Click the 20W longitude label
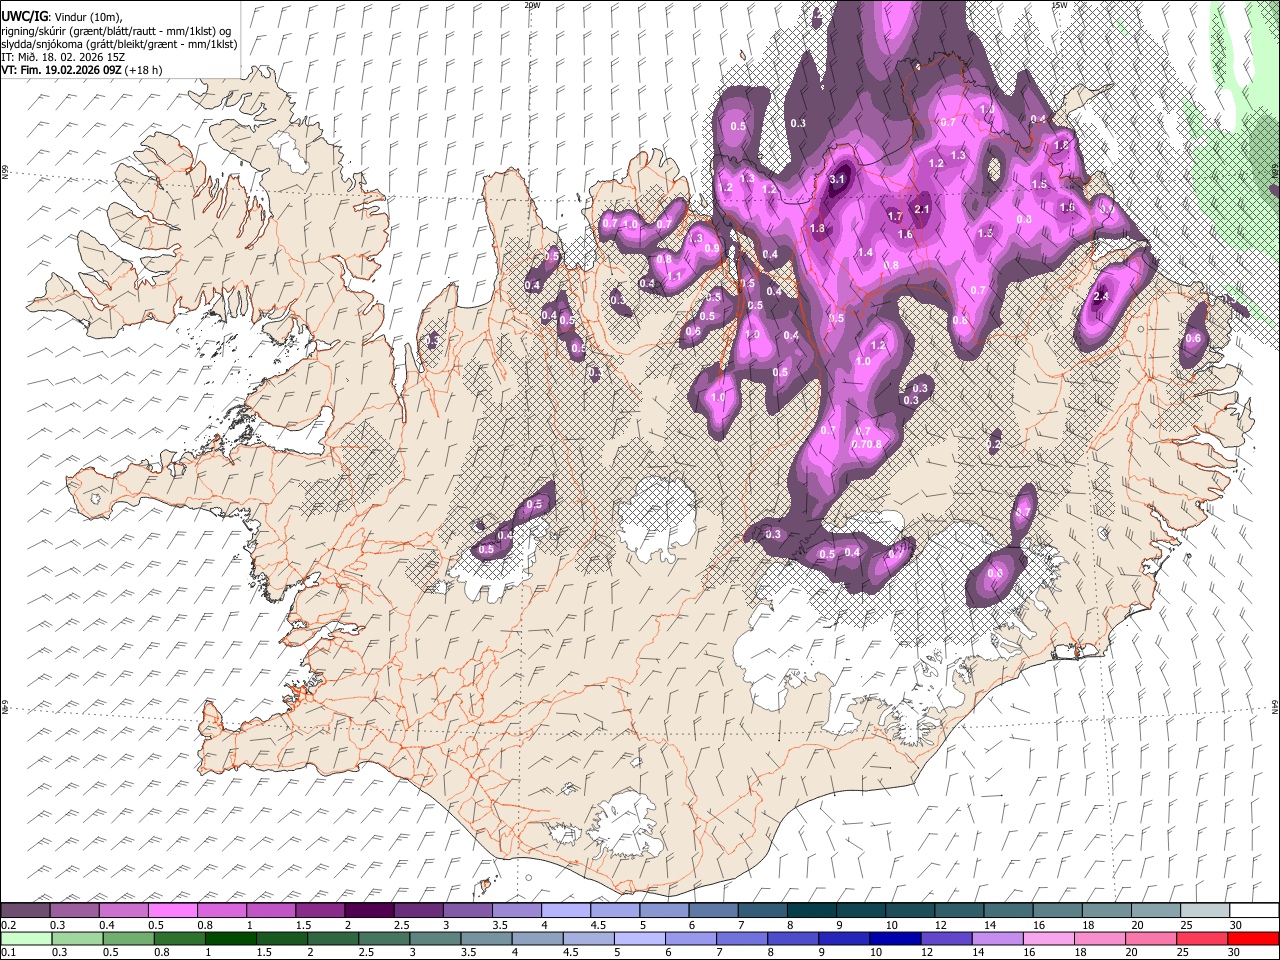Screen dimensions: 1280x960 tap(532, 5)
